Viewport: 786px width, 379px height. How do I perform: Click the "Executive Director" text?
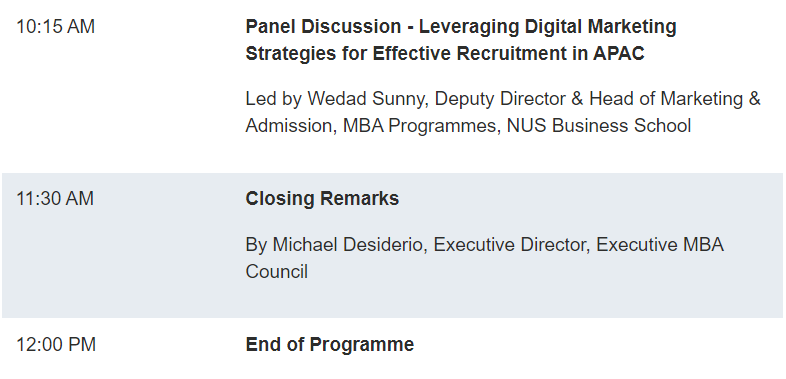pyautogui.click(x=509, y=245)
